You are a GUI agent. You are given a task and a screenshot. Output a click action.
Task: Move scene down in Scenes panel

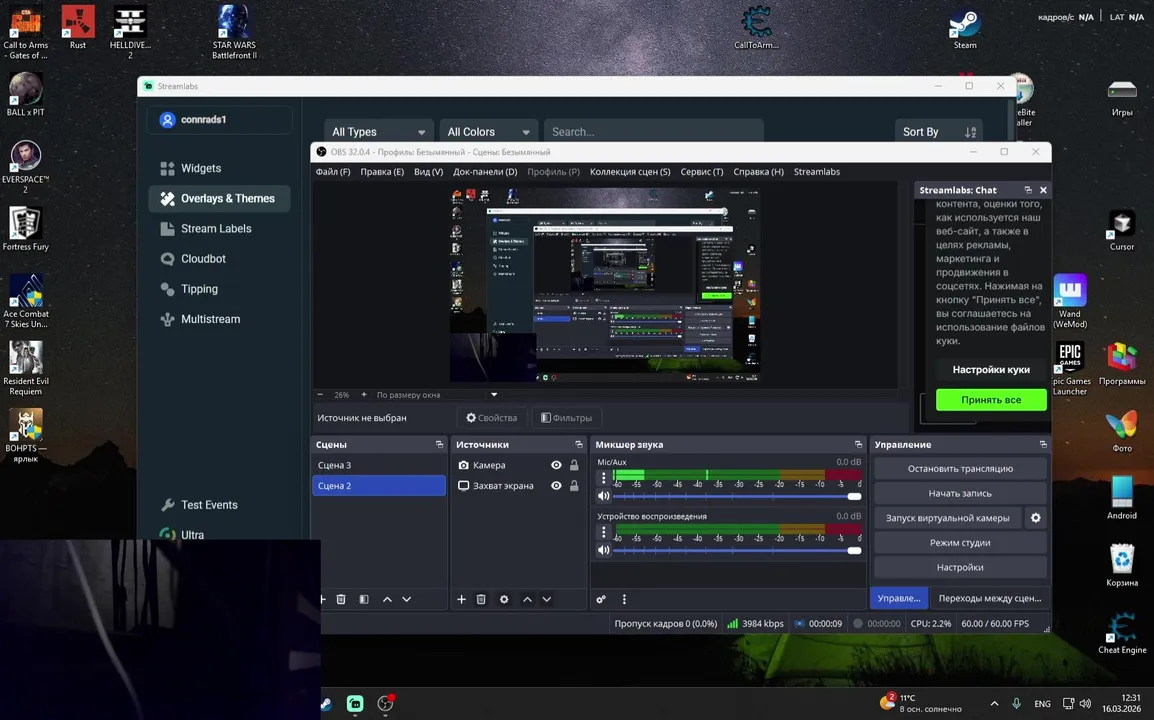[x=406, y=599]
